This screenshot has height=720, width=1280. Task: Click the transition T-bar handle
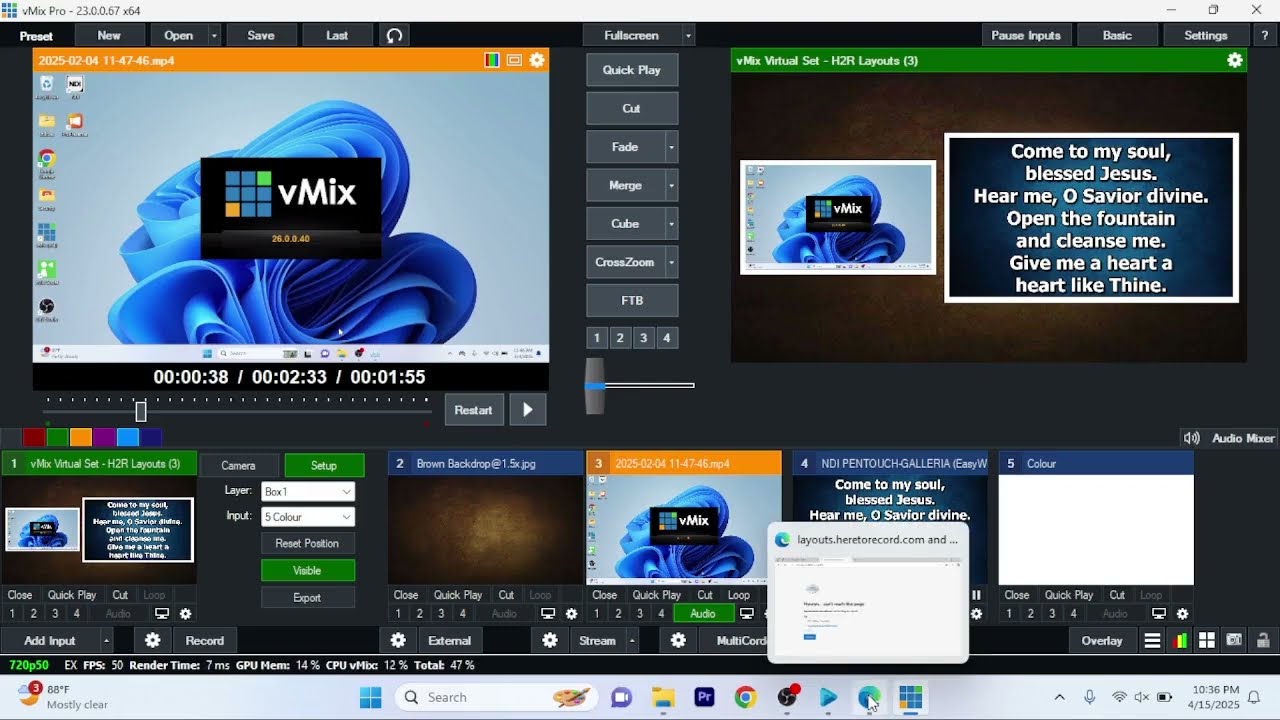[595, 386]
